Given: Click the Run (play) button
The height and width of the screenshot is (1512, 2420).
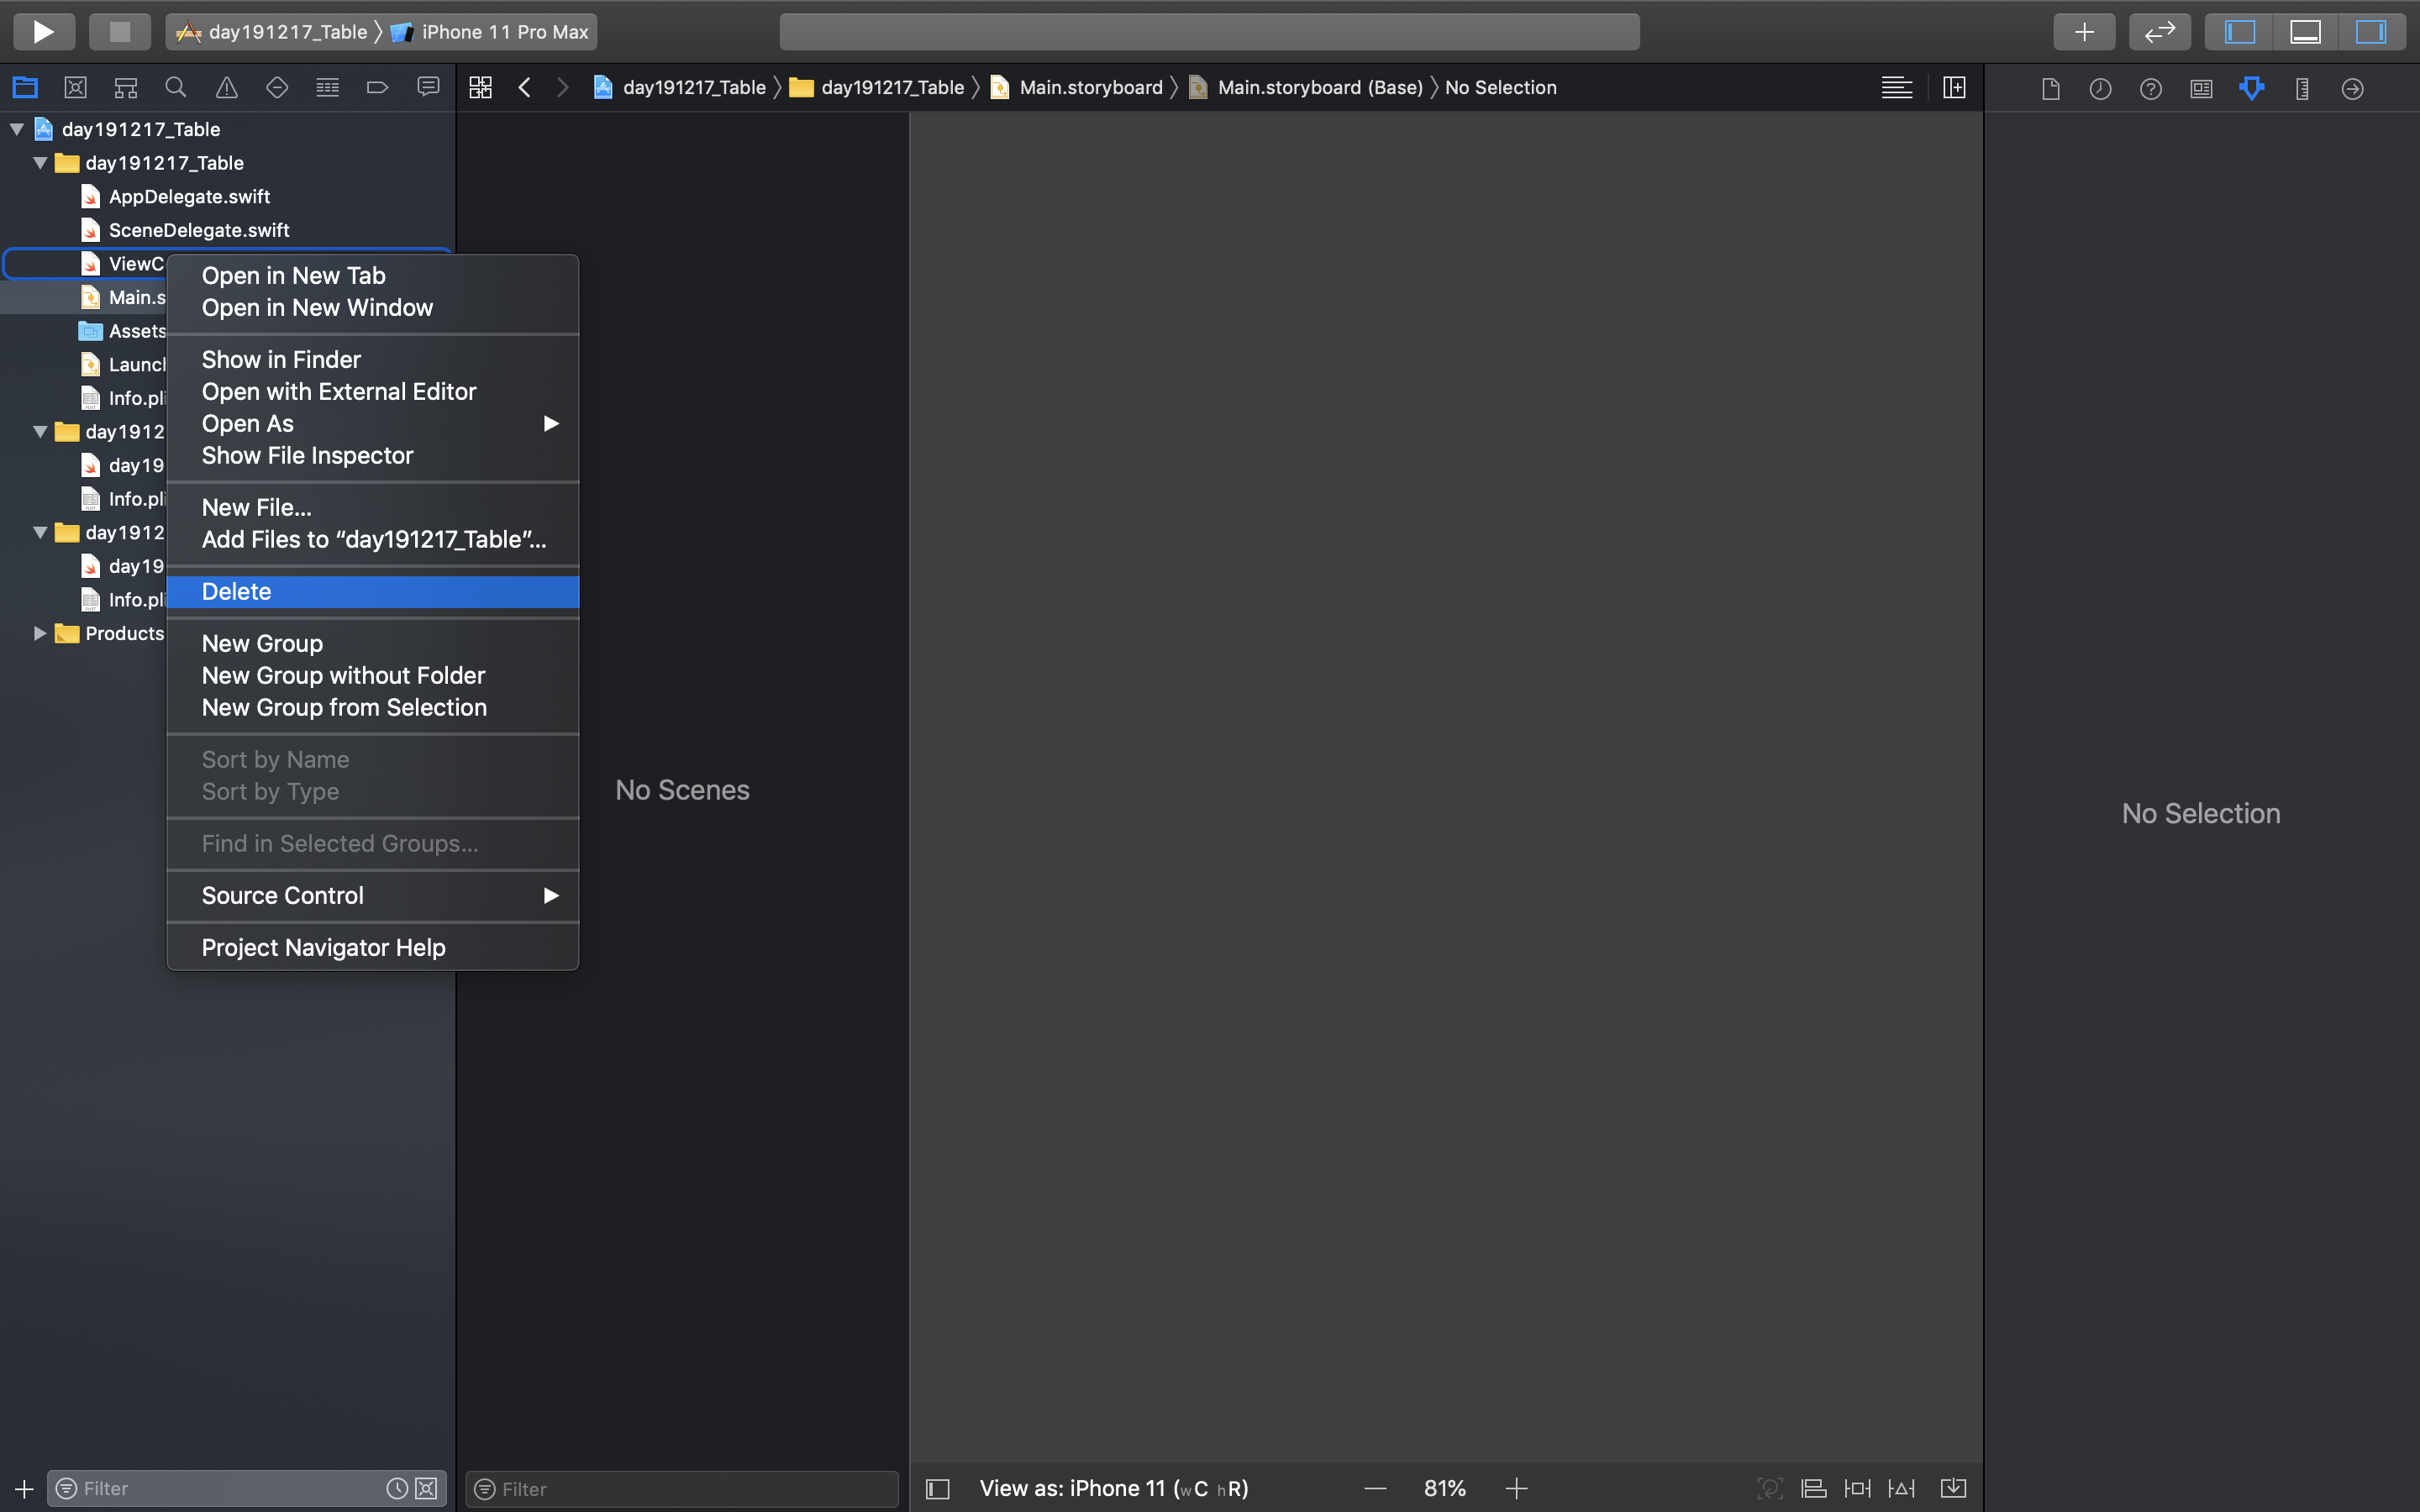Looking at the screenshot, I should (43, 32).
